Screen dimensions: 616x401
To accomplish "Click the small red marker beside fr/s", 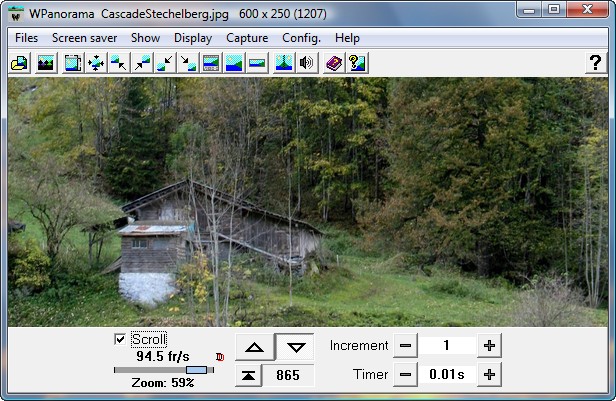I will [220, 357].
